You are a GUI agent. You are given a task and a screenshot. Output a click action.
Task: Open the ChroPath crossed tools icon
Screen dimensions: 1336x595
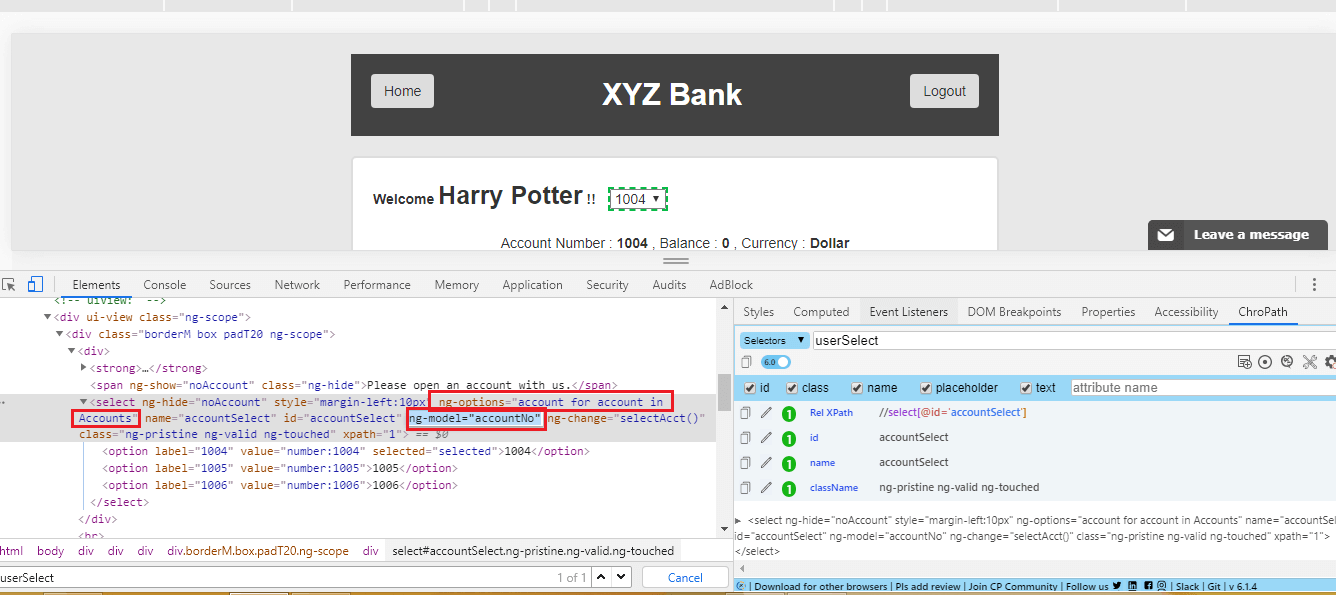coord(1309,362)
